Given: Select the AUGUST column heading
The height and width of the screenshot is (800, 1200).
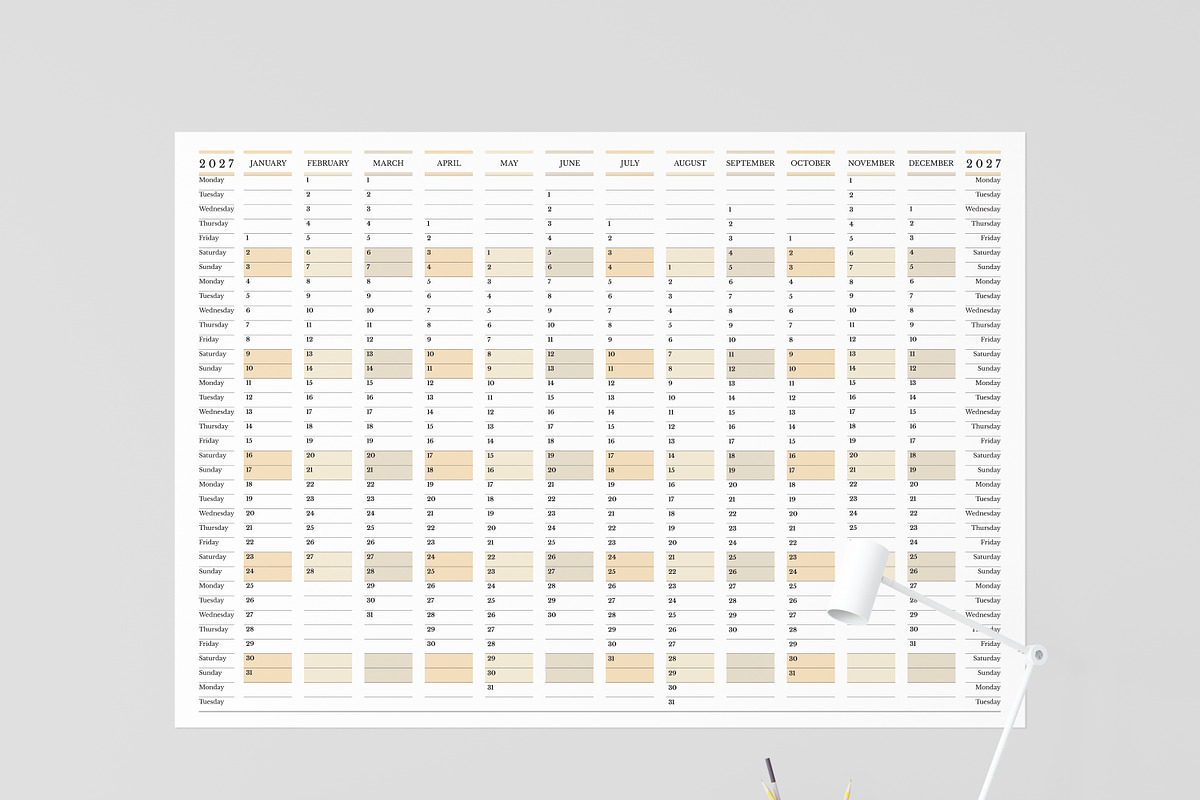Looking at the screenshot, I should coord(690,163).
